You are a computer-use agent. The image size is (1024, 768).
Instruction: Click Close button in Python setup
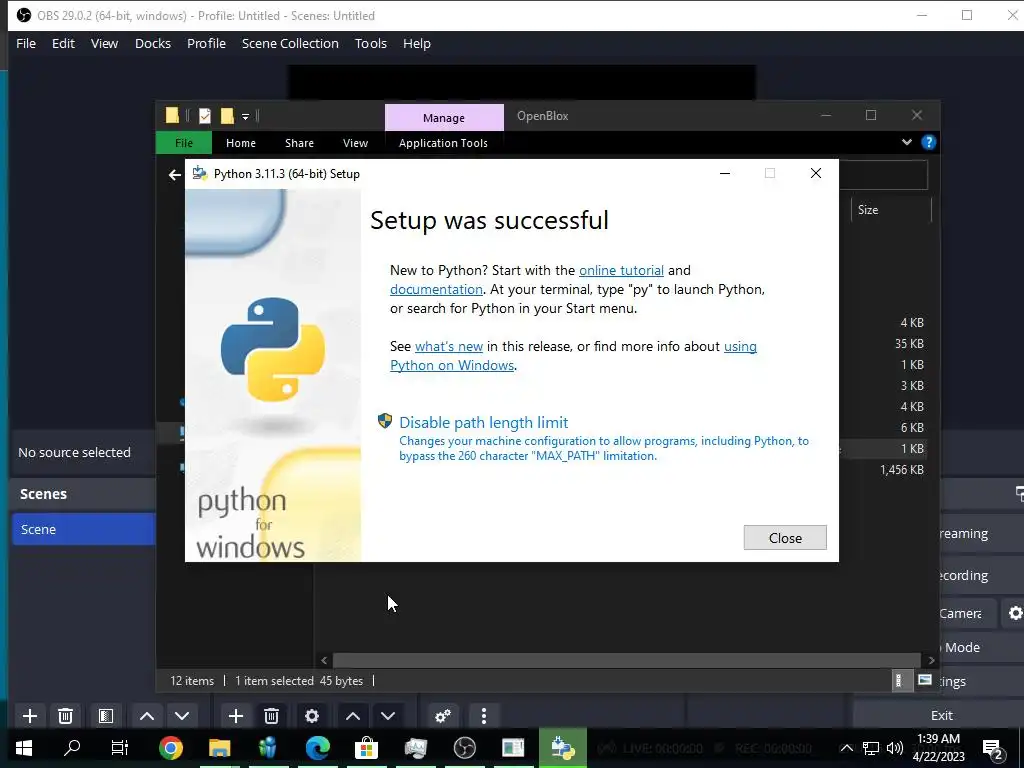coord(785,537)
